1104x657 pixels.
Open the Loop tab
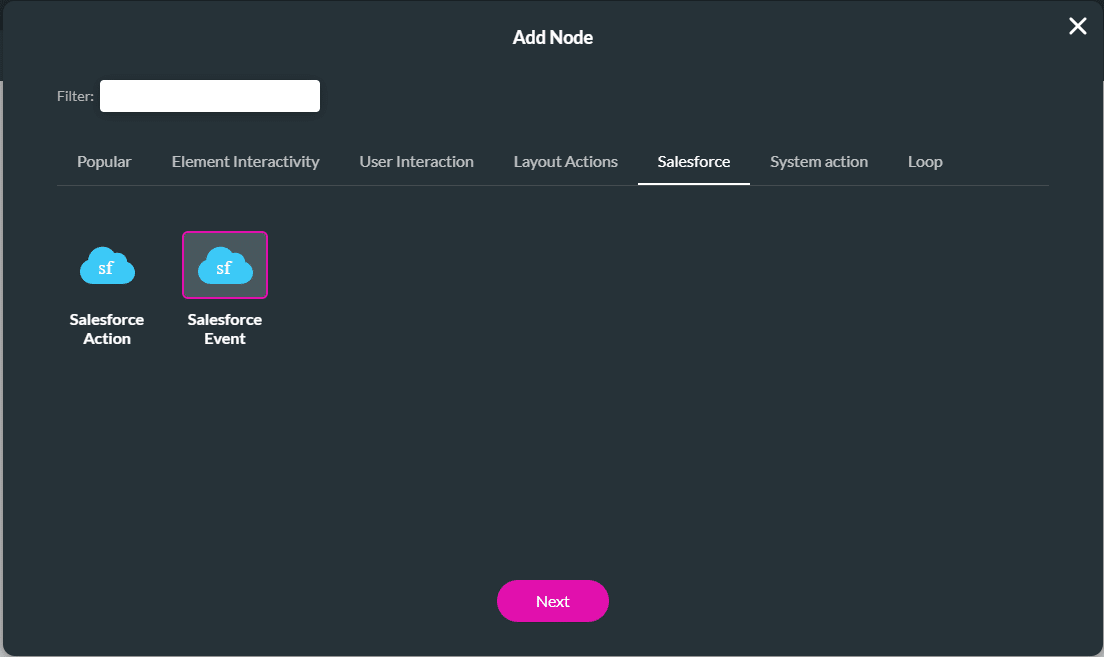tap(924, 161)
